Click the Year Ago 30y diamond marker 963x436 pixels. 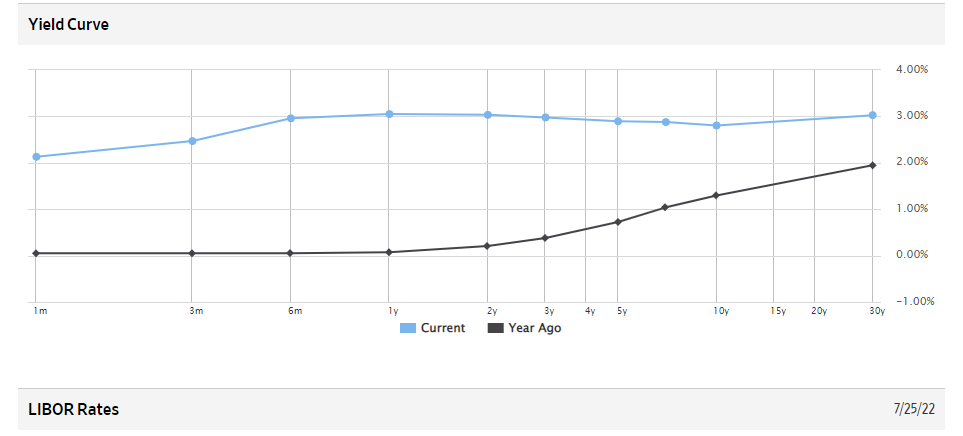(873, 165)
